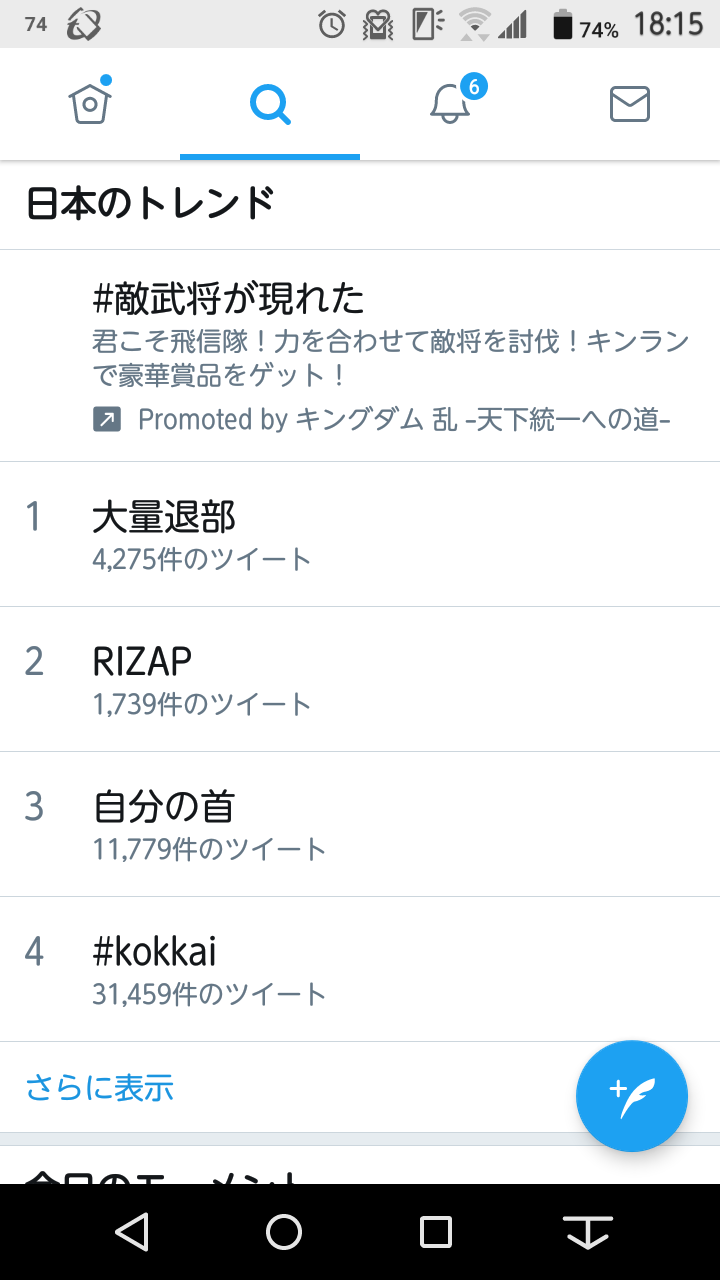Screen dimensions: 720x1280
Task: Open the Home timeline tab icon
Action: (x=90, y=103)
